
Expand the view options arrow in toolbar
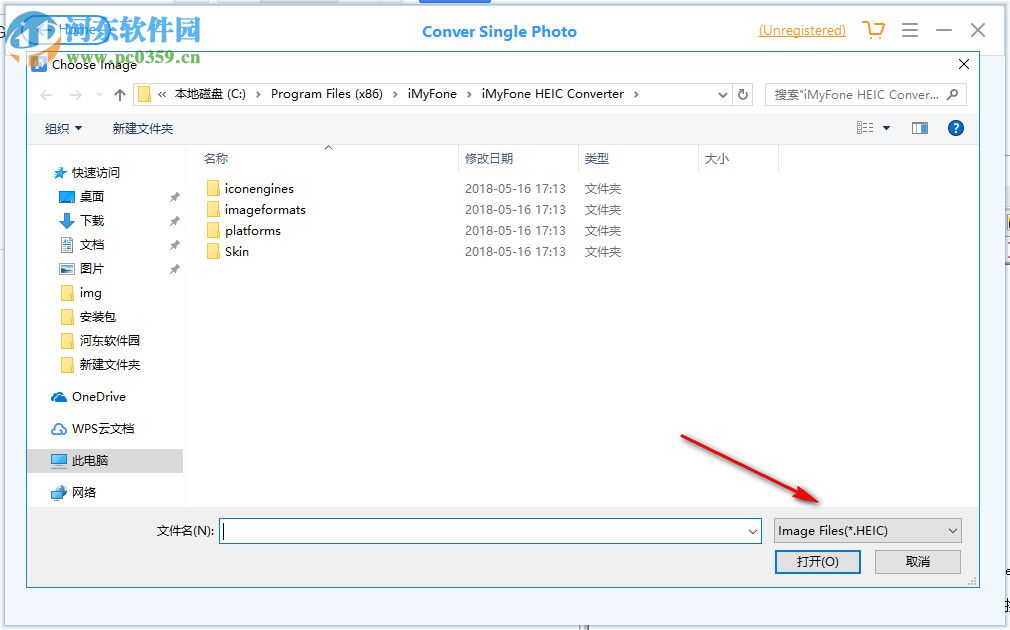pos(886,128)
